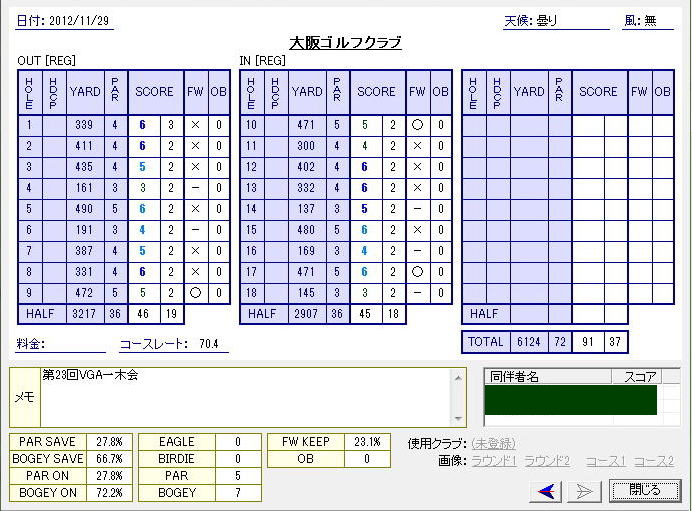Click TOTAL score 91
Image resolution: width=692 pixels, height=511 pixels.
coord(587,342)
